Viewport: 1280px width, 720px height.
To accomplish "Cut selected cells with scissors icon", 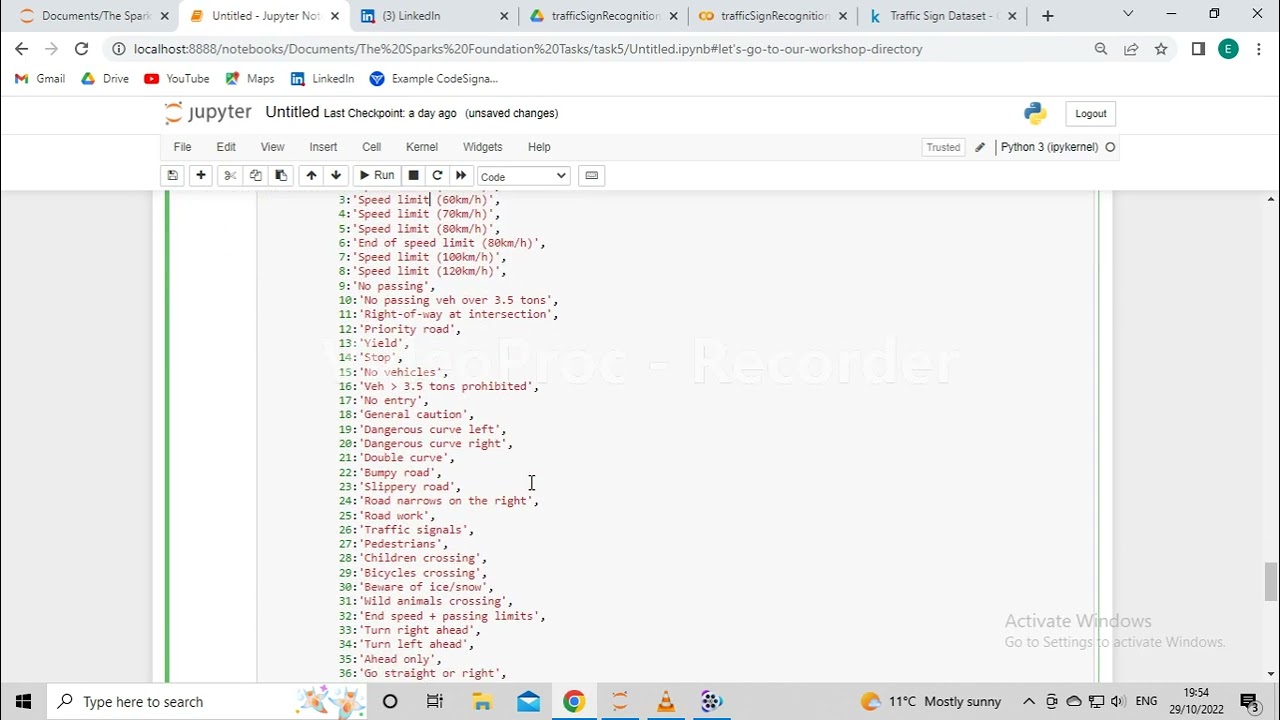I will 230,176.
